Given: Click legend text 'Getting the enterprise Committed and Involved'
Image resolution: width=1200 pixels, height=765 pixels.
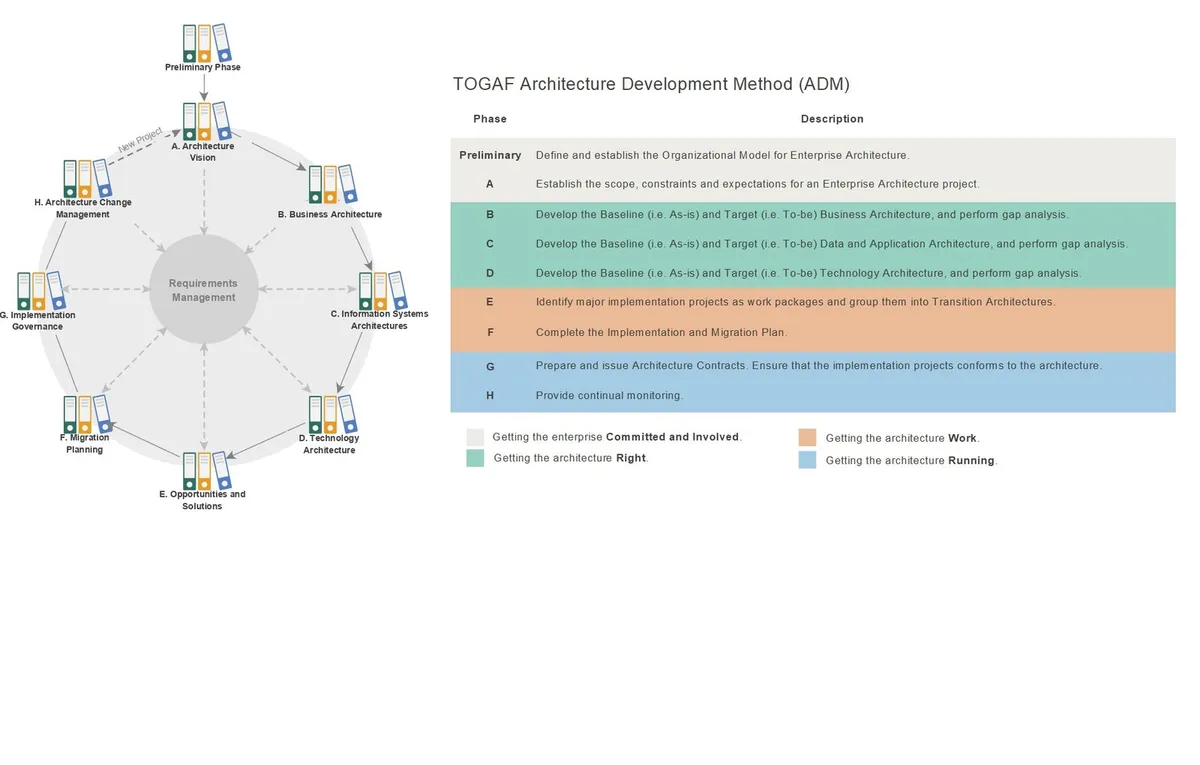Looking at the screenshot, I should point(617,437).
